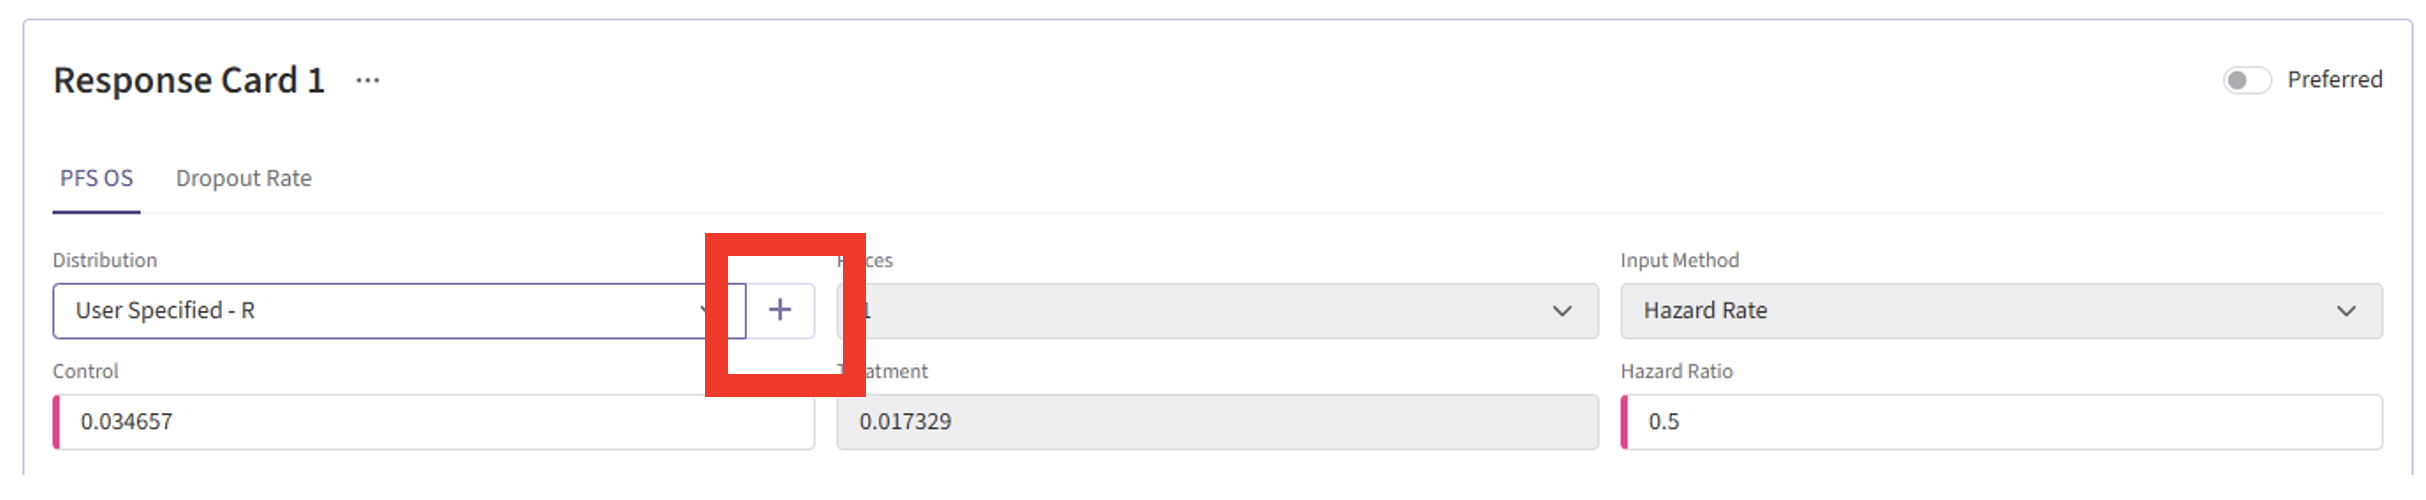Click the plus icon beside Distribution
This screenshot has height=500, width=2426.
[x=780, y=310]
